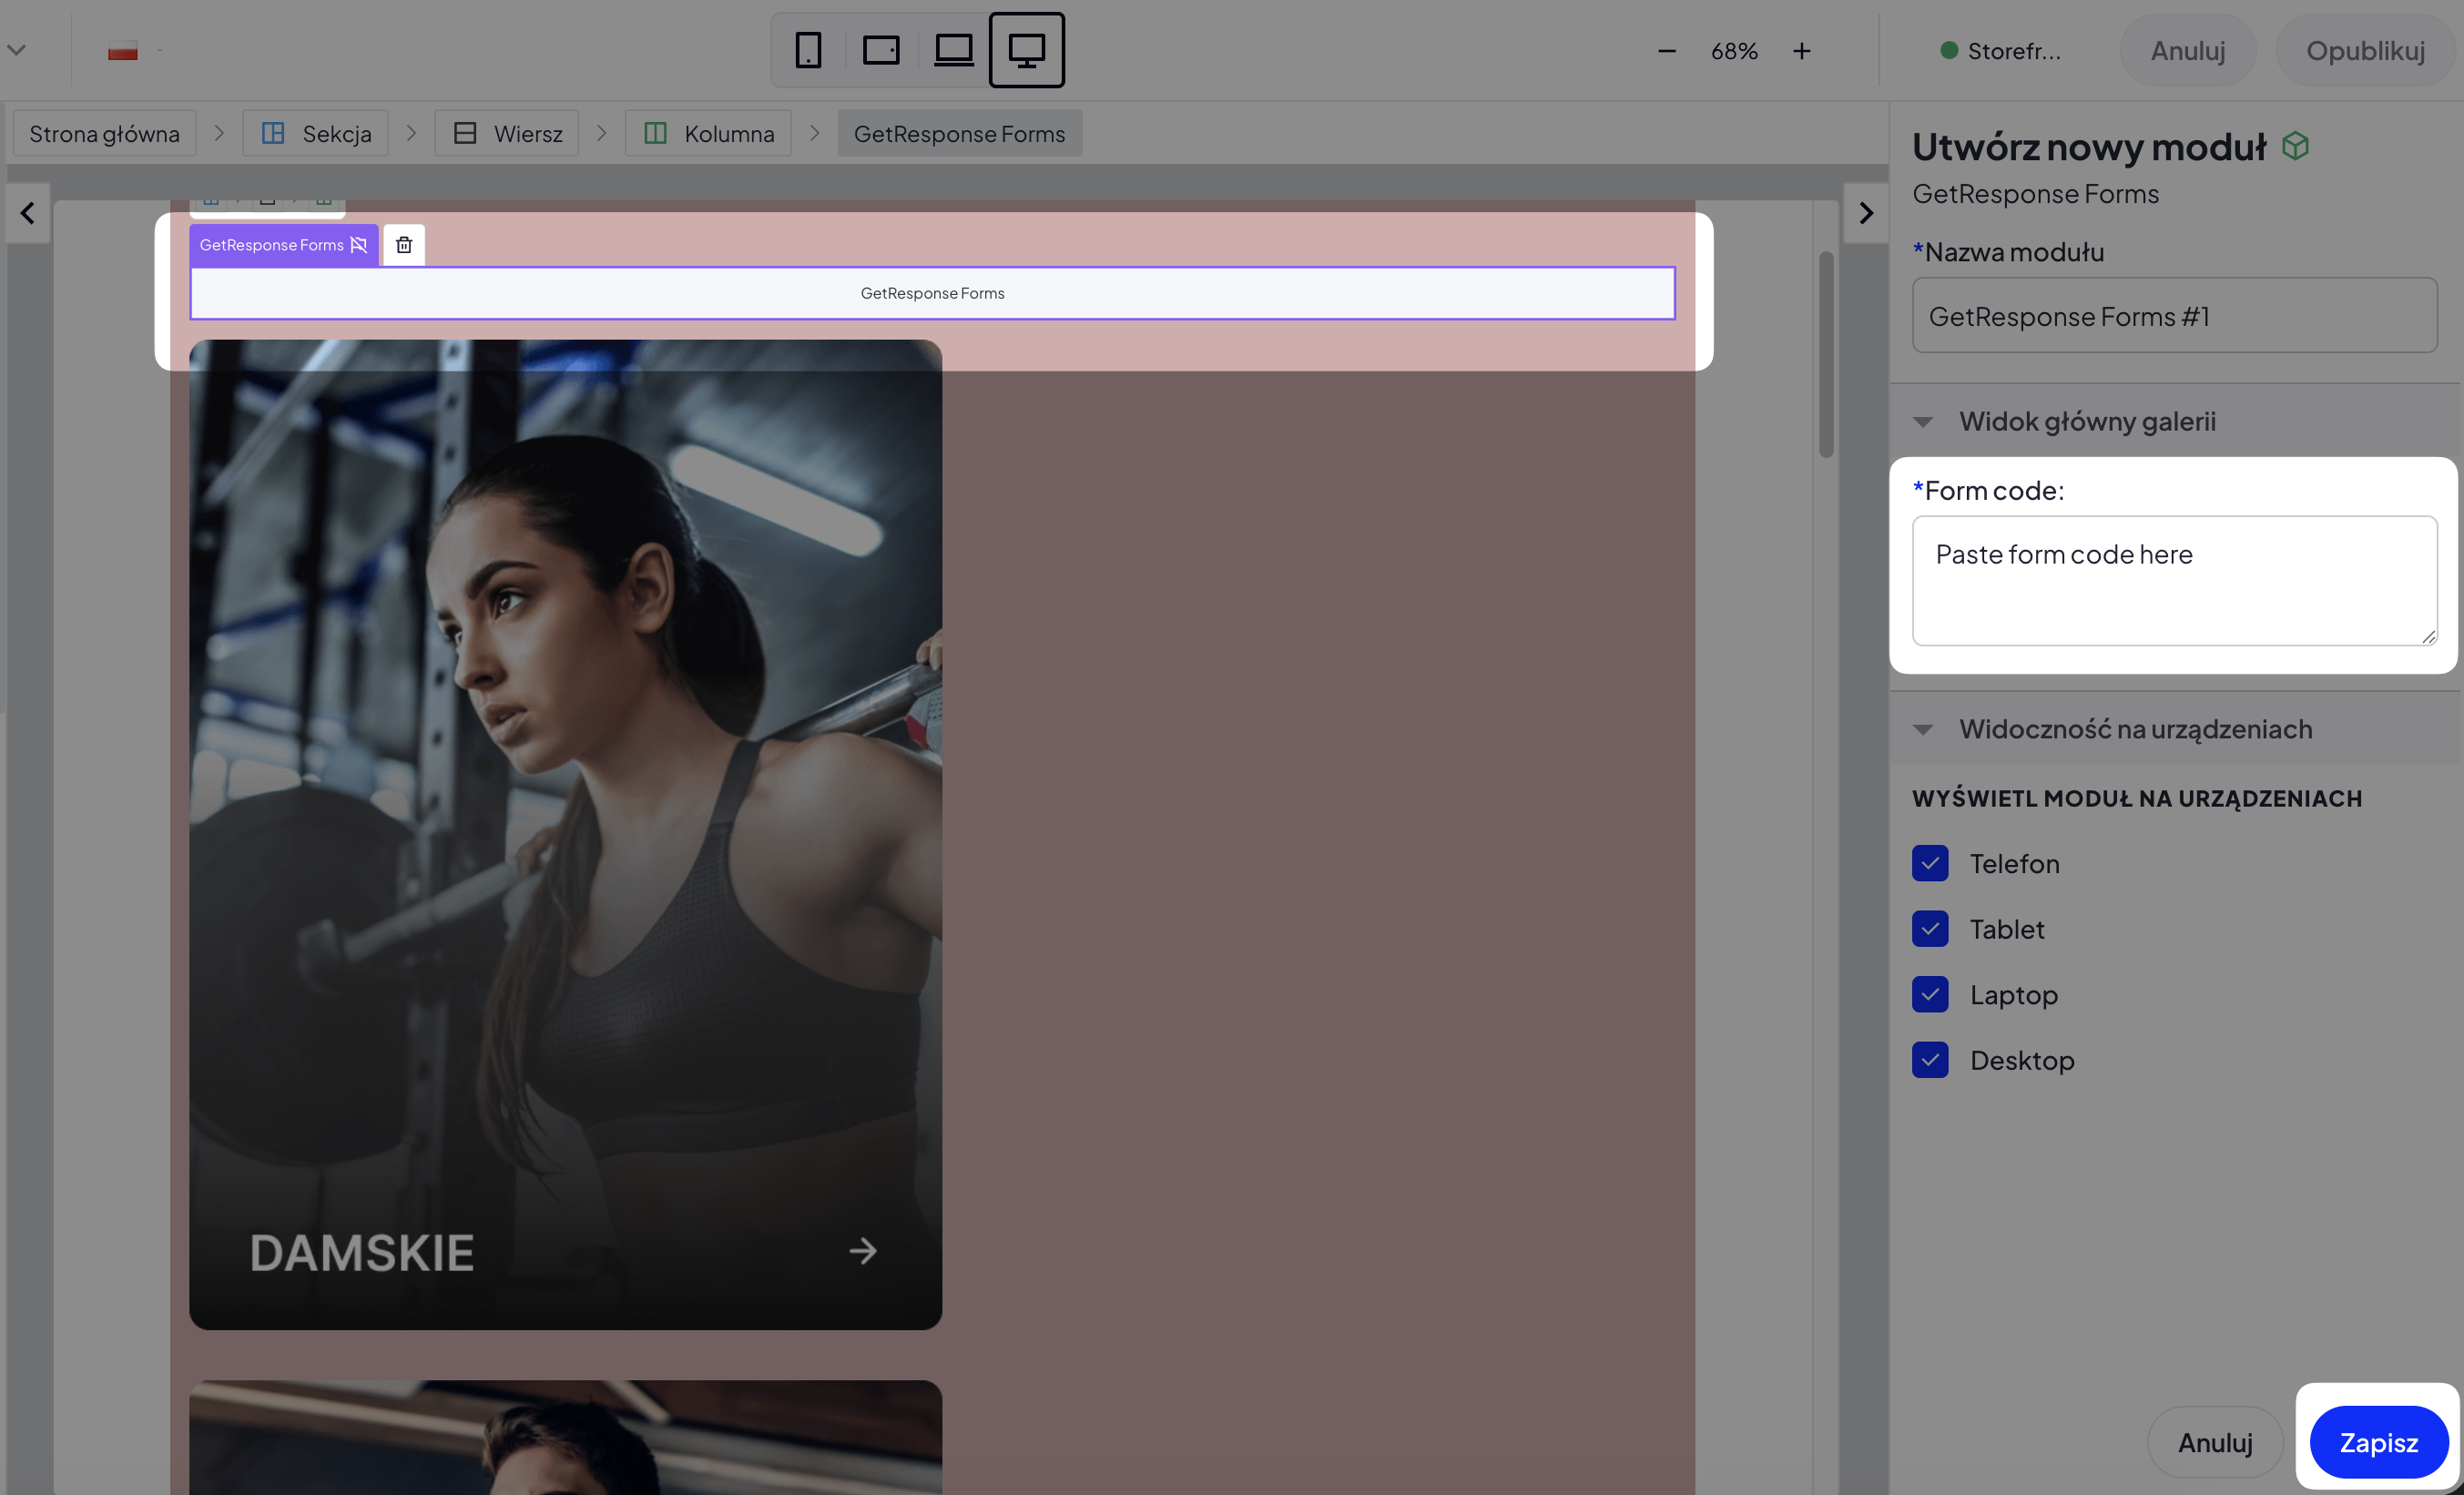
Task: Uncheck the Telefon checkbox
Action: click(x=1930, y=863)
